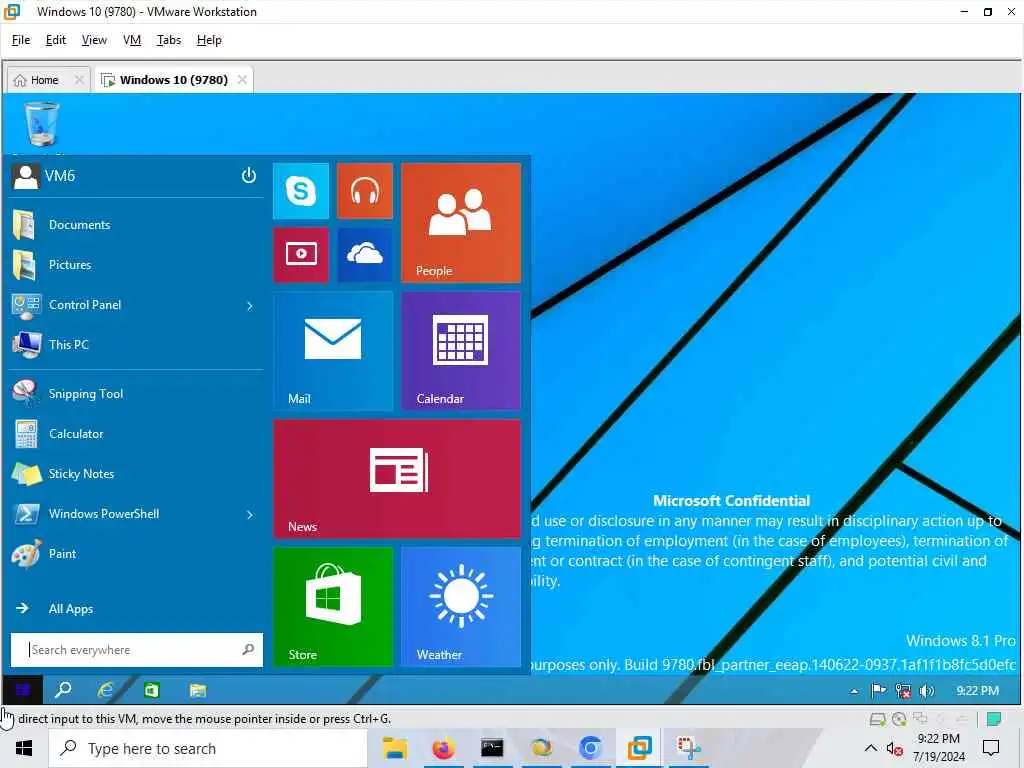Open Chrome on host taskbar

[x=590, y=748]
